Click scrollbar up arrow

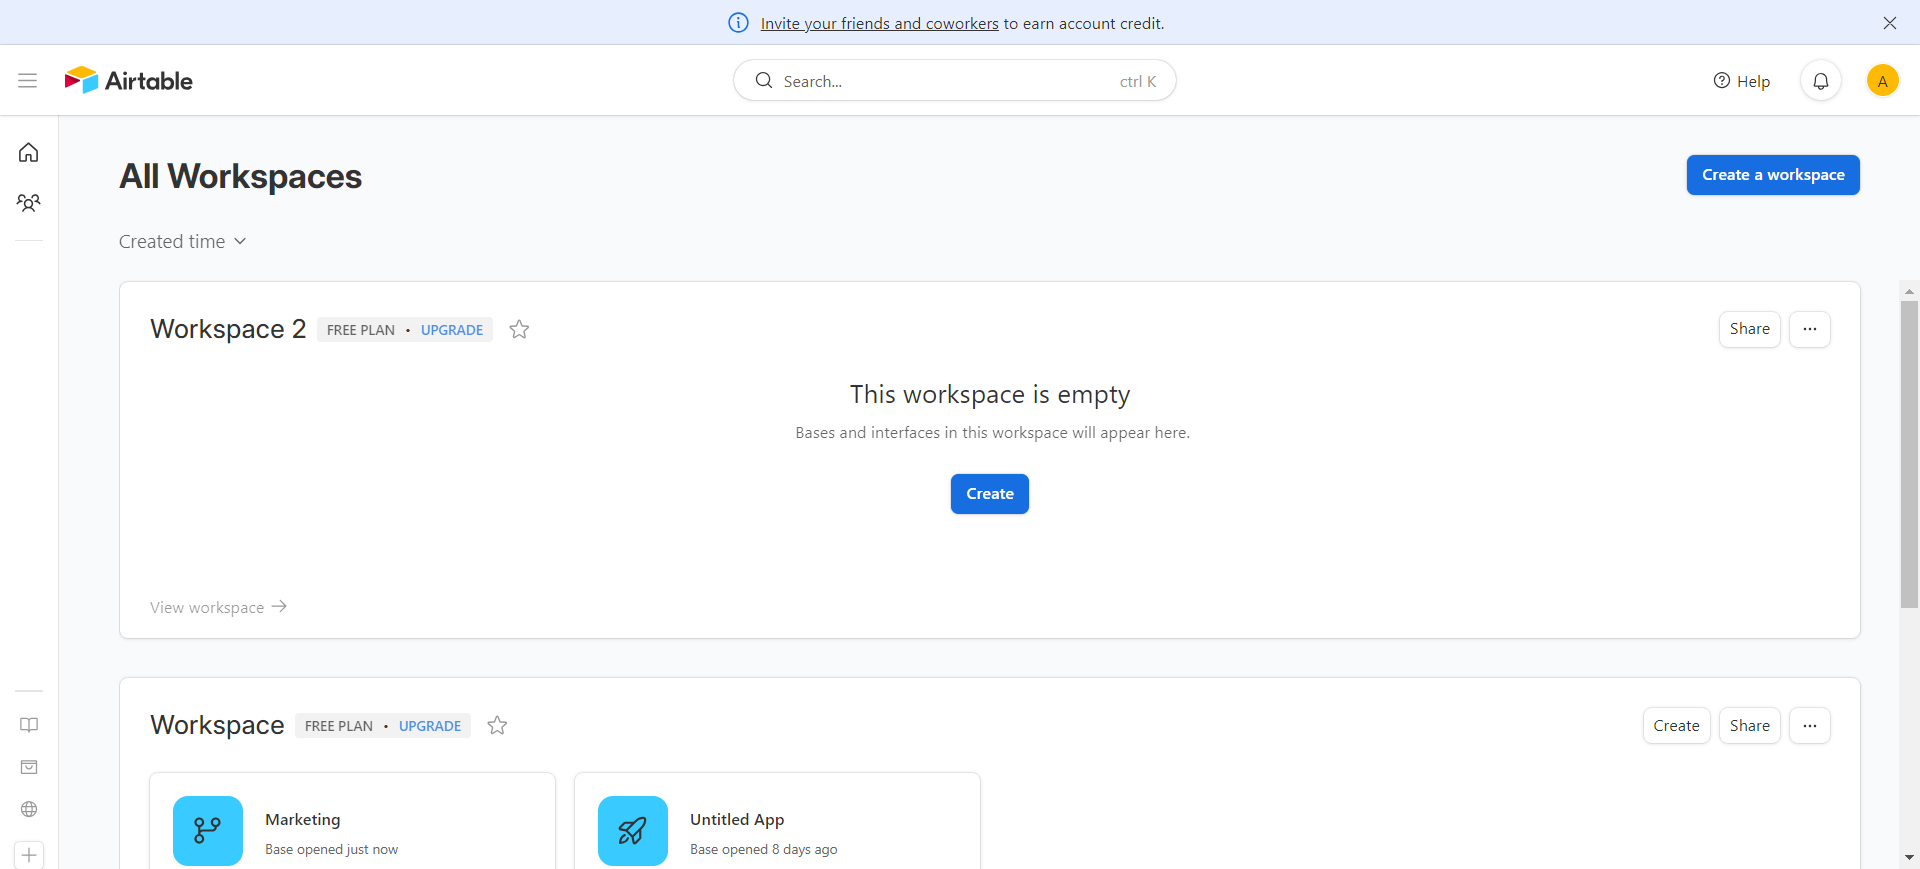(1909, 292)
